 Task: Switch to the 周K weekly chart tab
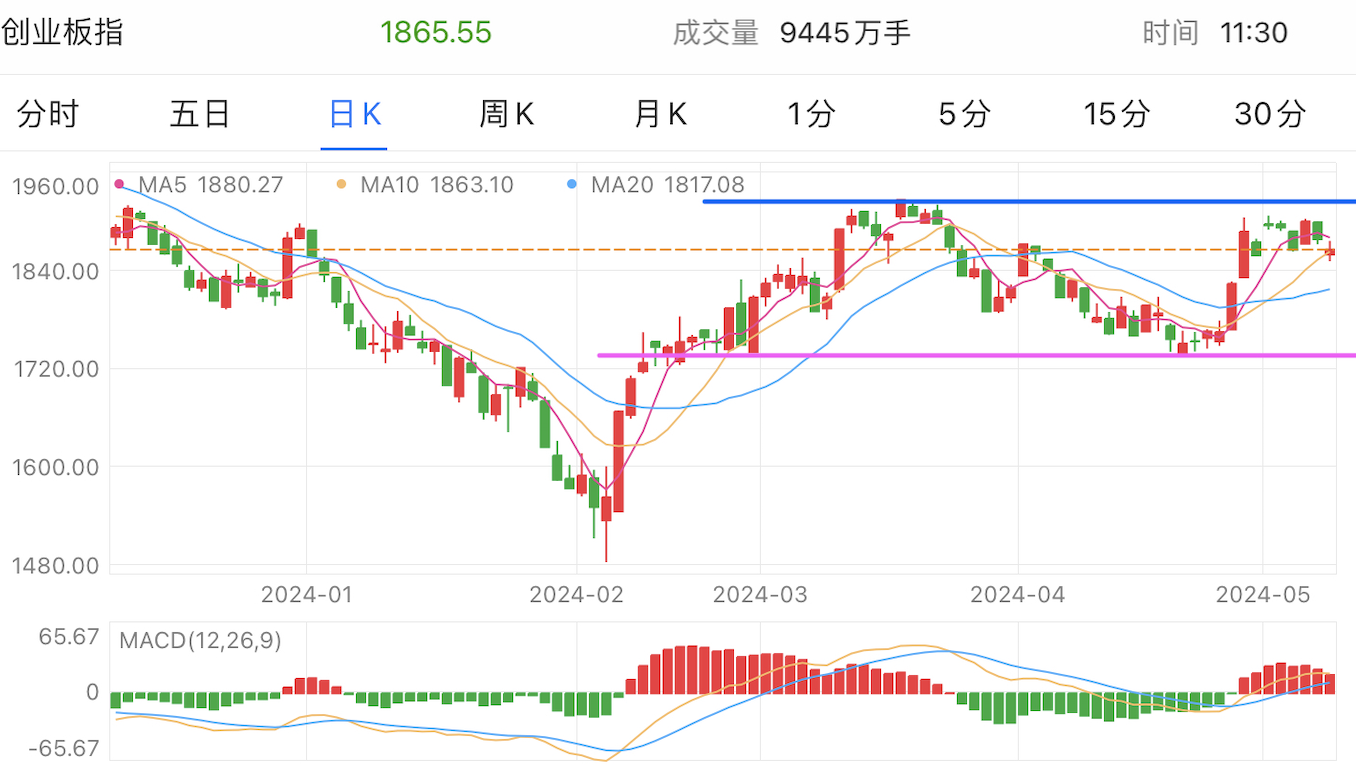(506, 114)
